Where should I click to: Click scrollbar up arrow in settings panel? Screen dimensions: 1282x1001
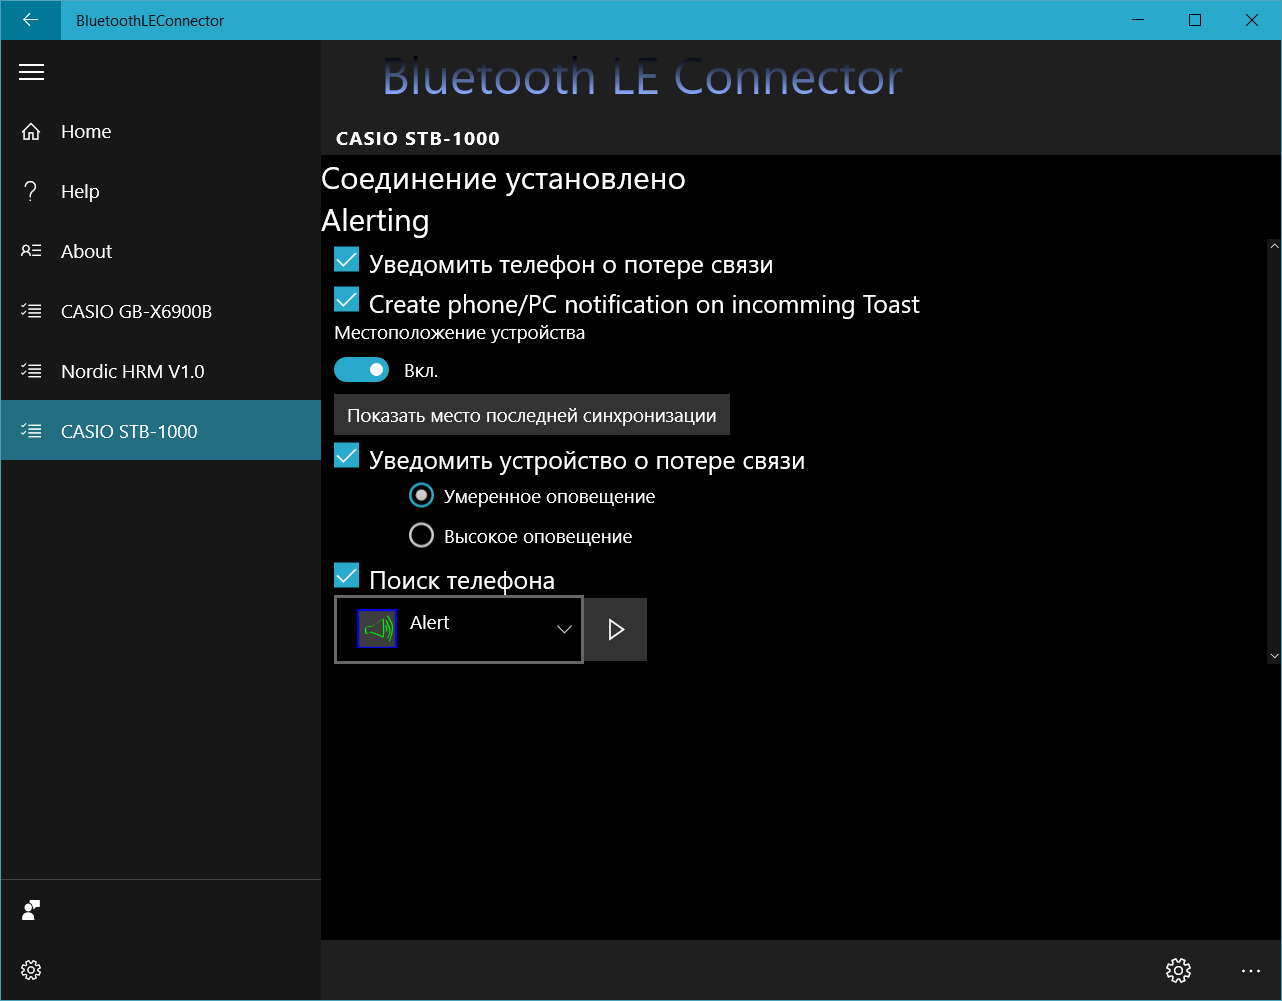(1274, 245)
